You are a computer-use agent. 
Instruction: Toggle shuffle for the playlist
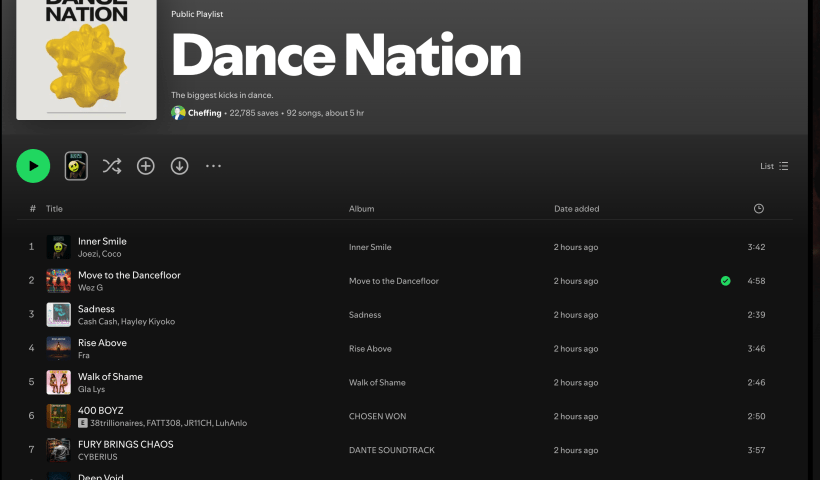click(111, 166)
